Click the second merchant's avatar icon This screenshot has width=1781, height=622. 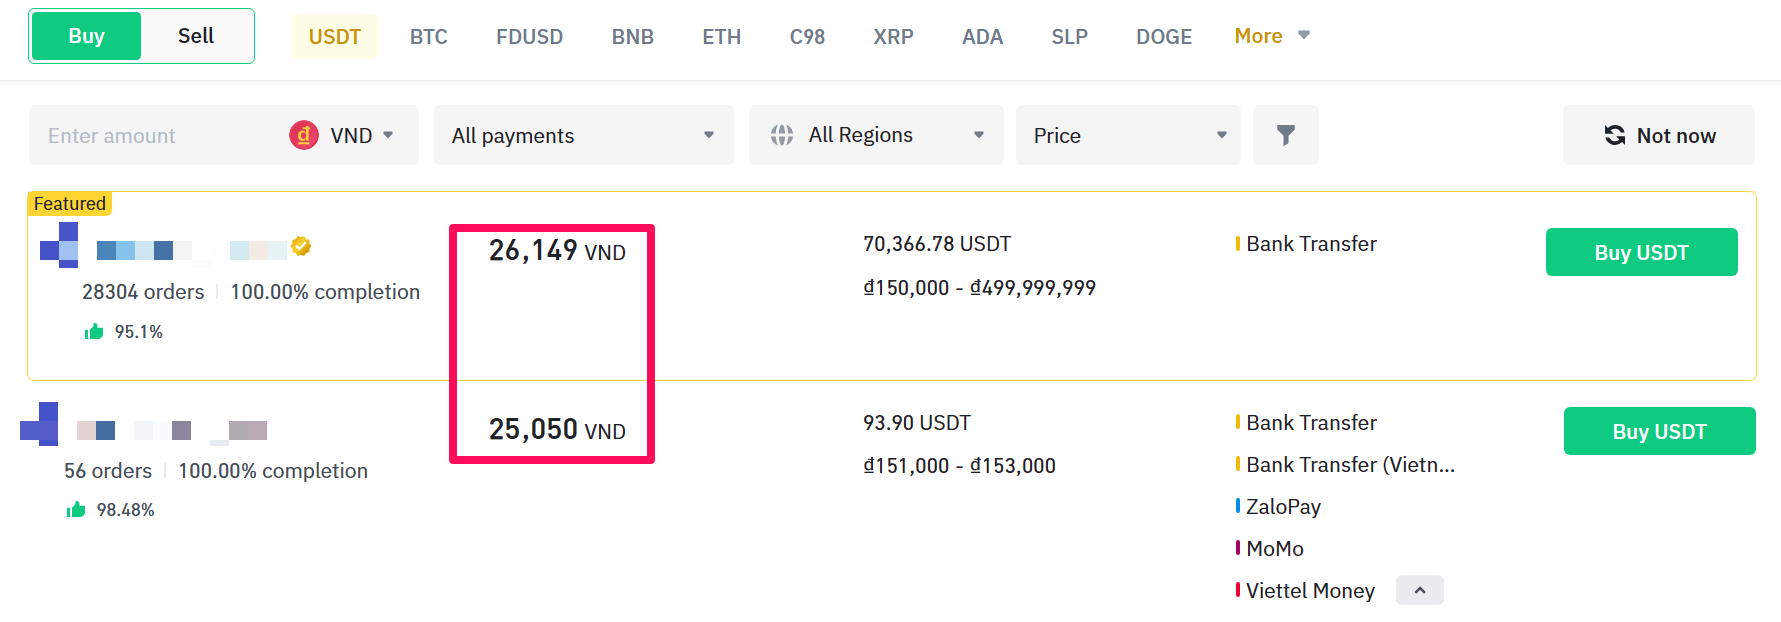click(x=40, y=424)
